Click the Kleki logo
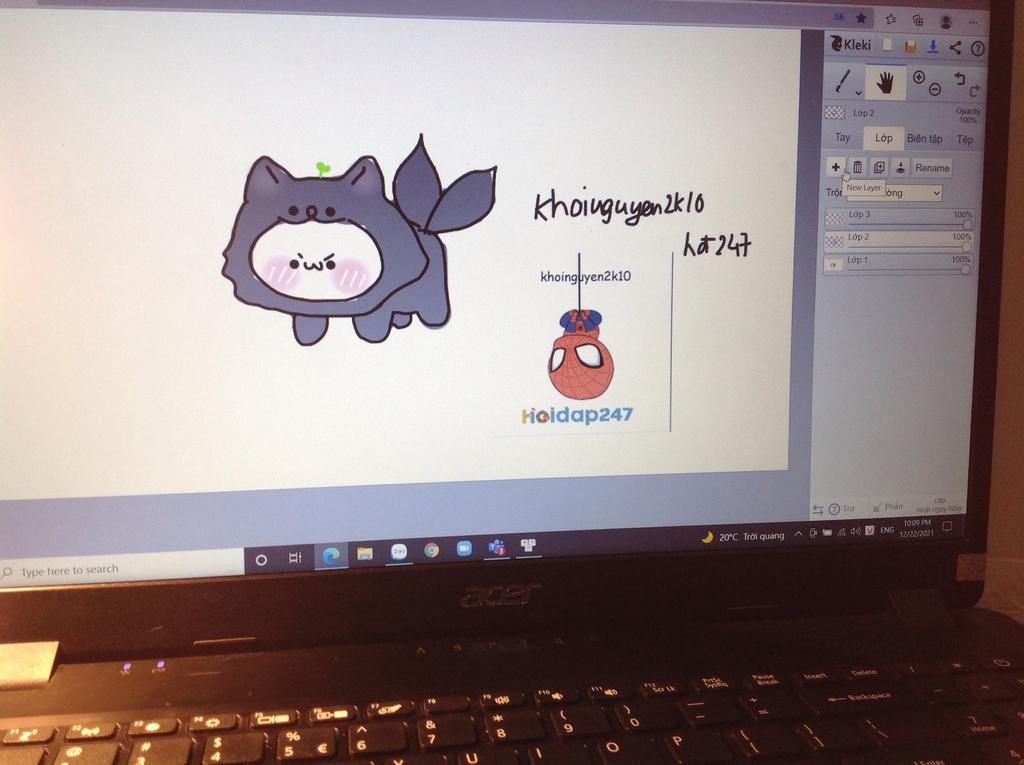 pos(850,44)
